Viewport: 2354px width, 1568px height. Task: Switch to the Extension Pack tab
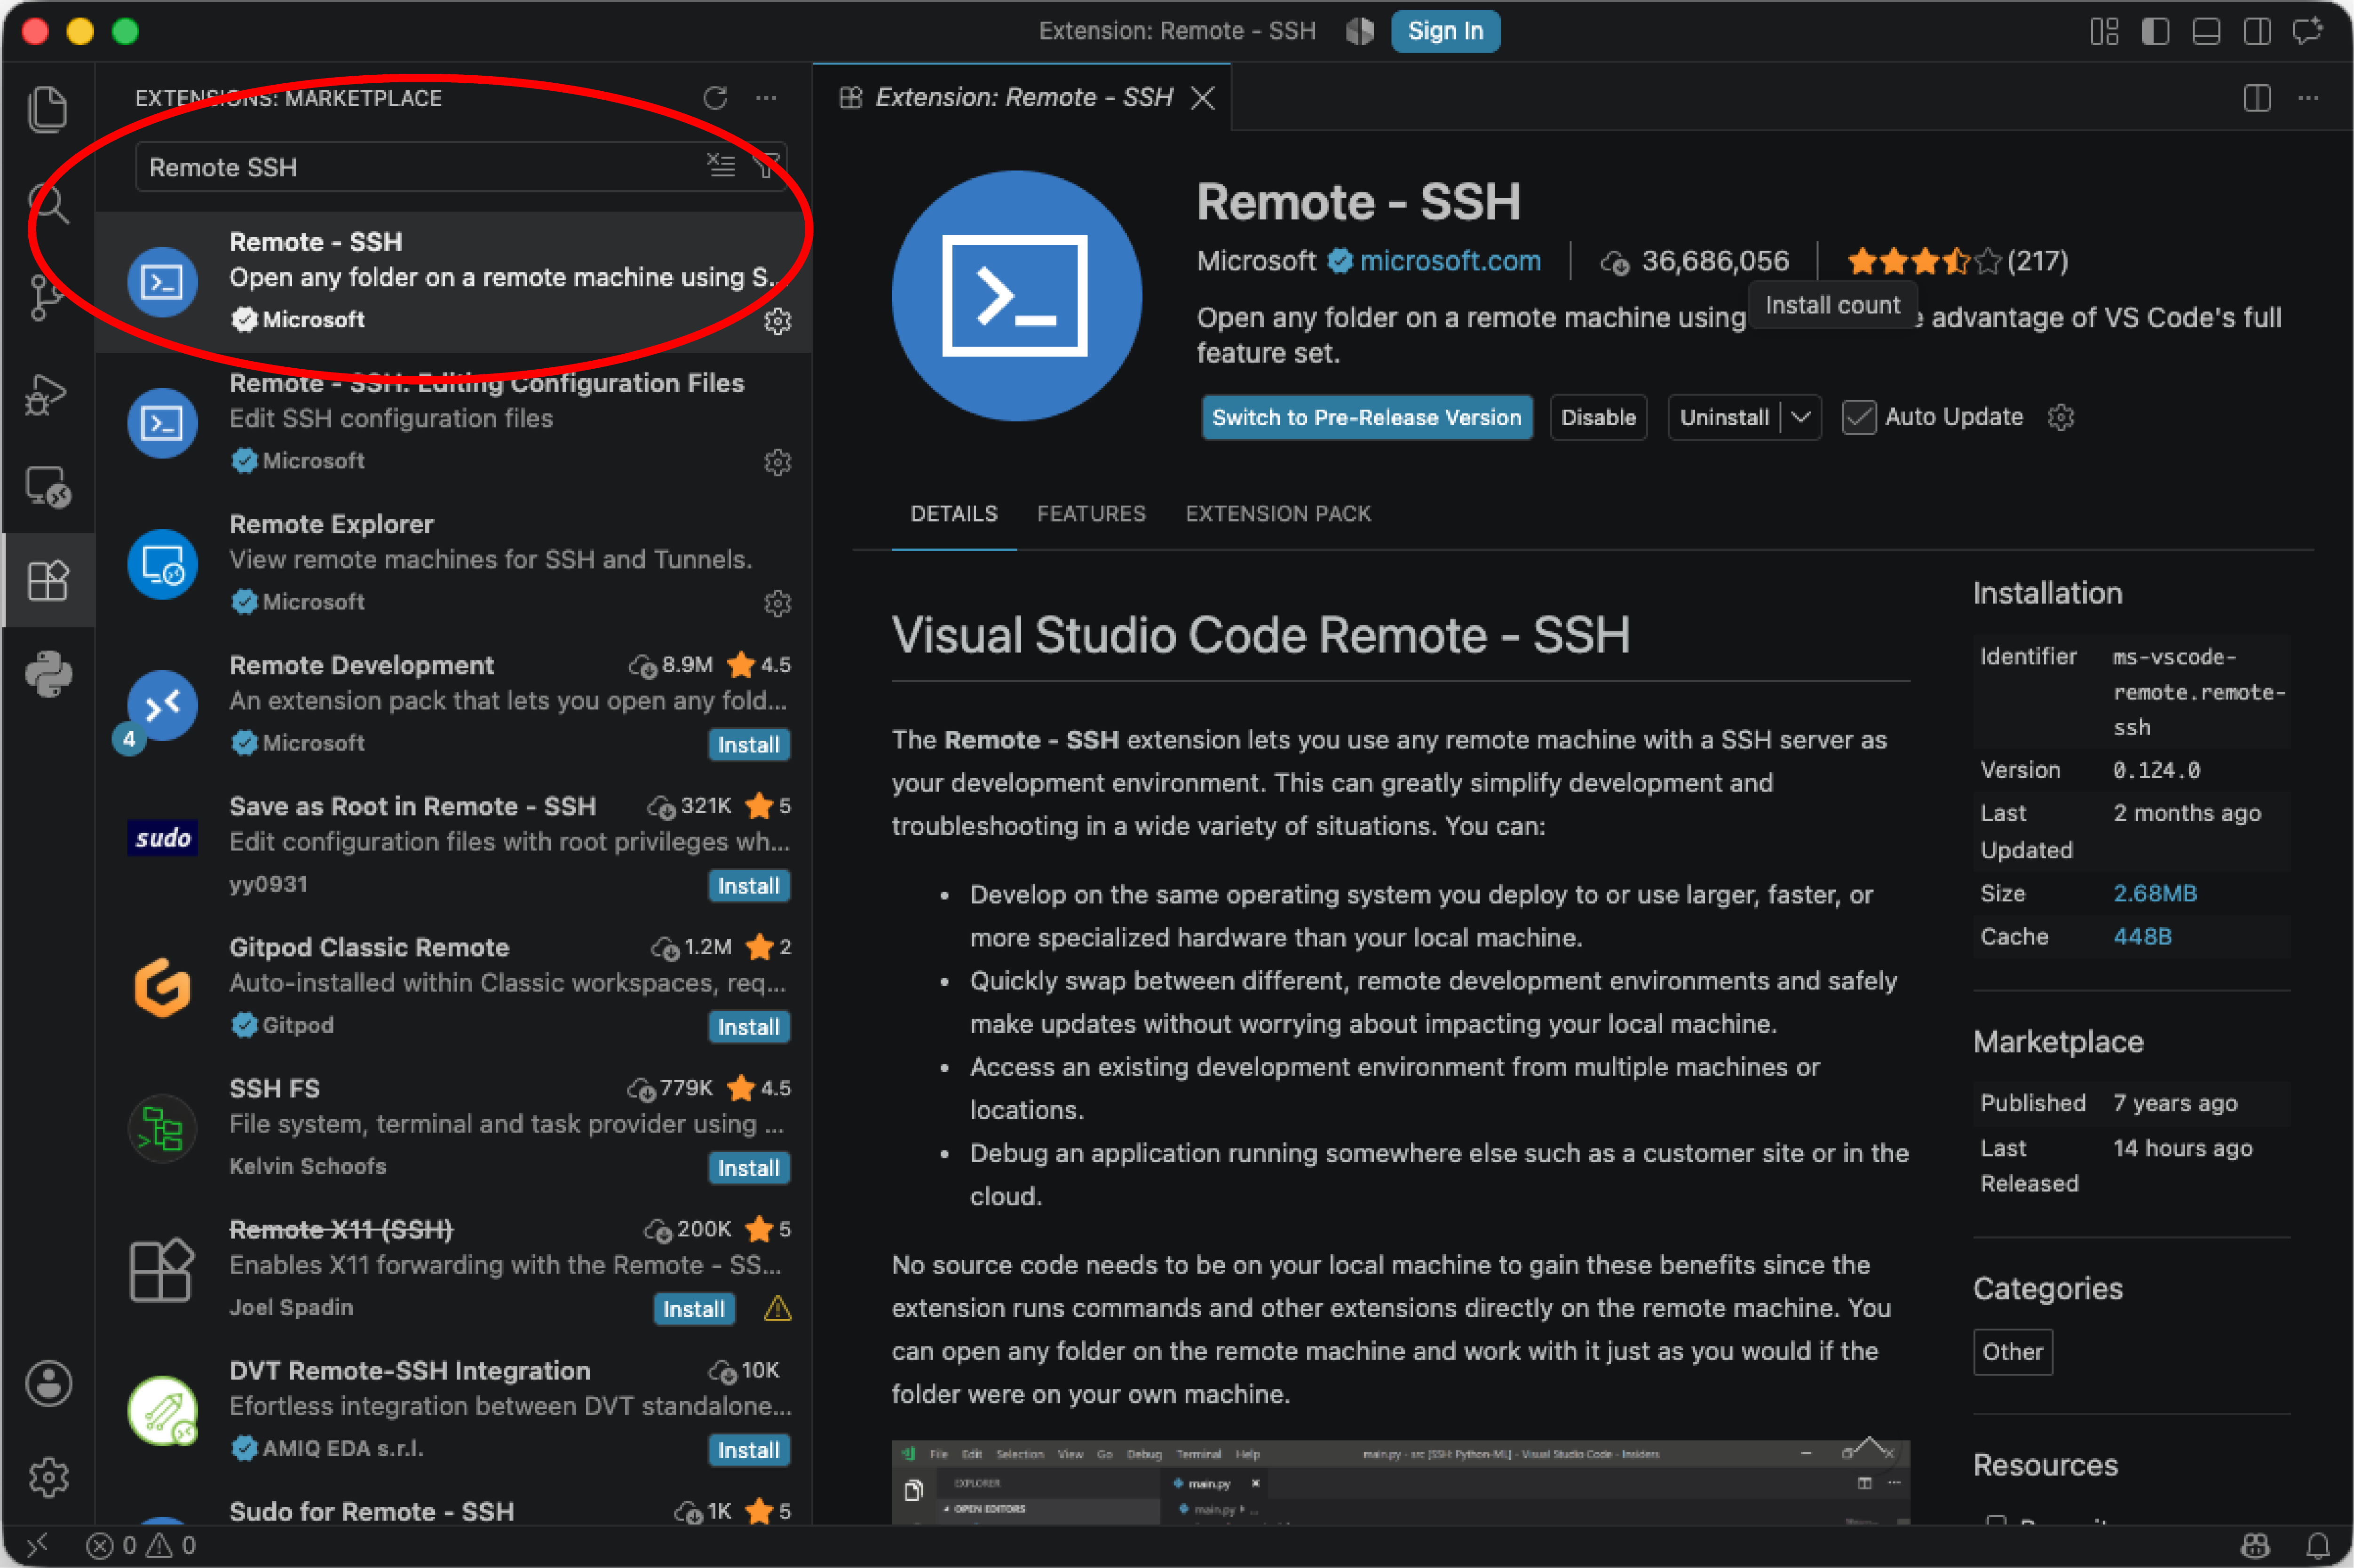[x=1278, y=514]
